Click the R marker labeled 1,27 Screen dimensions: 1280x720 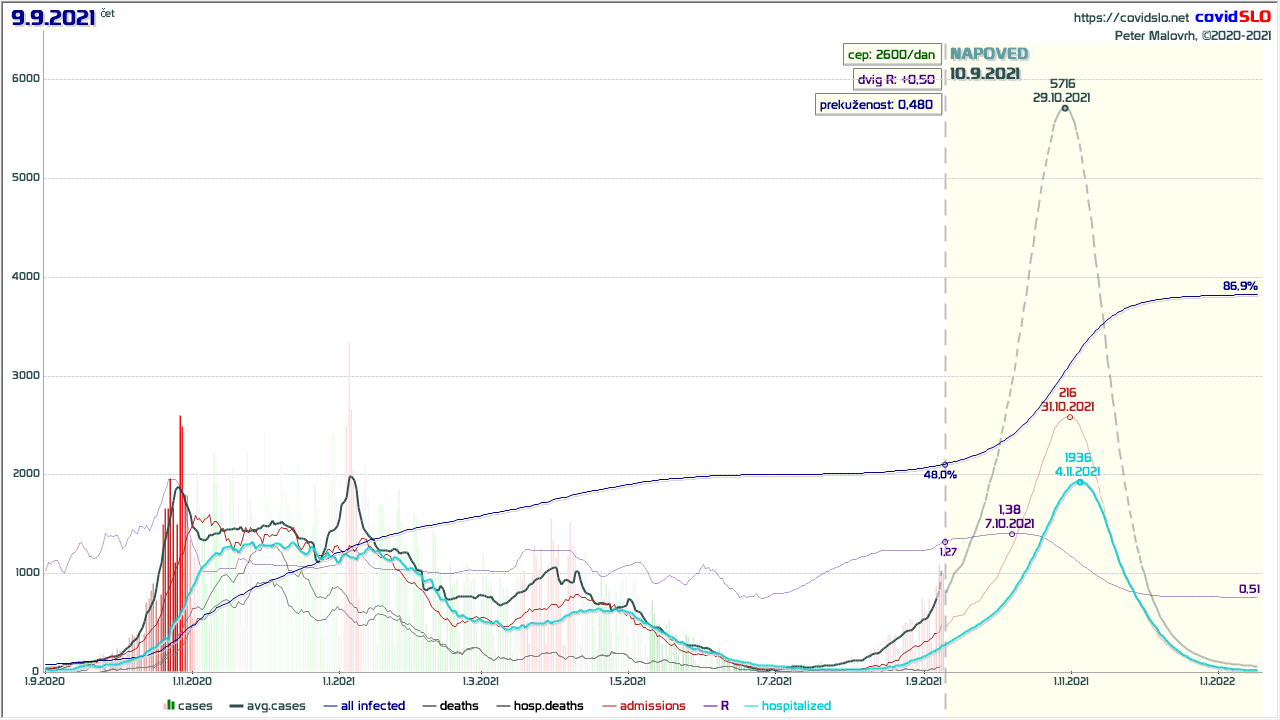[x=945, y=542]
